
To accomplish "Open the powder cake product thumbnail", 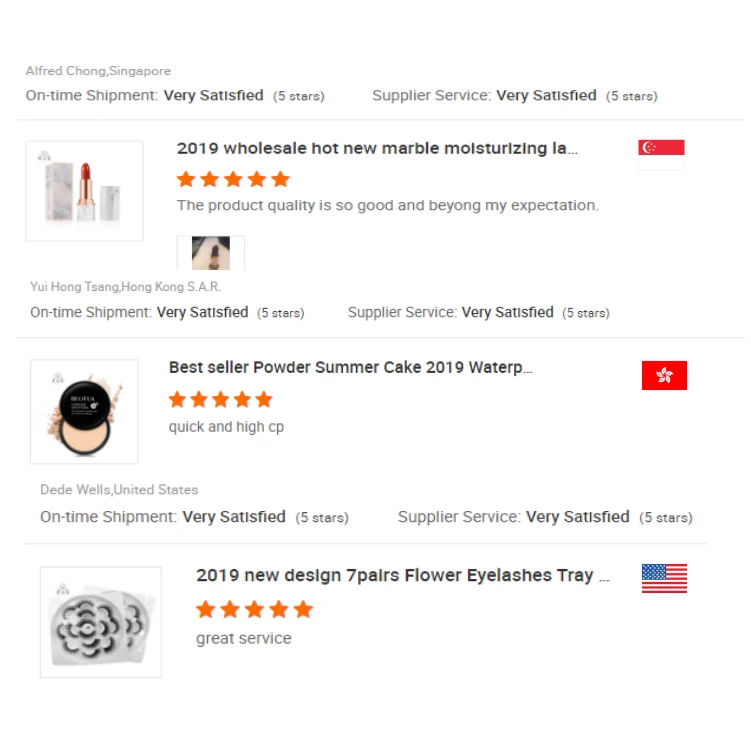I will 84,411.
